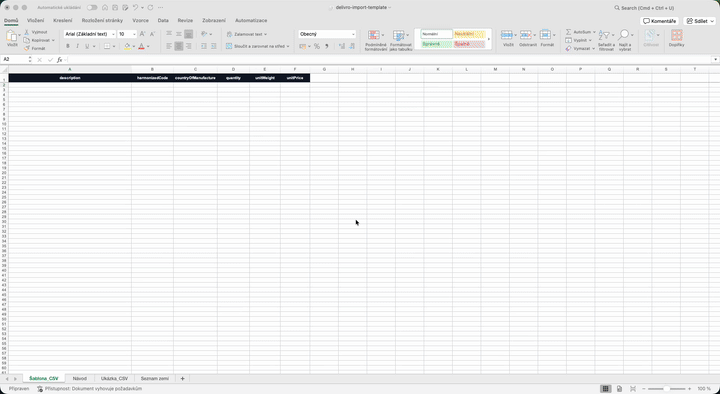Expand the cell styles gallery arrow
720x394 pixels.
(489, 39)
